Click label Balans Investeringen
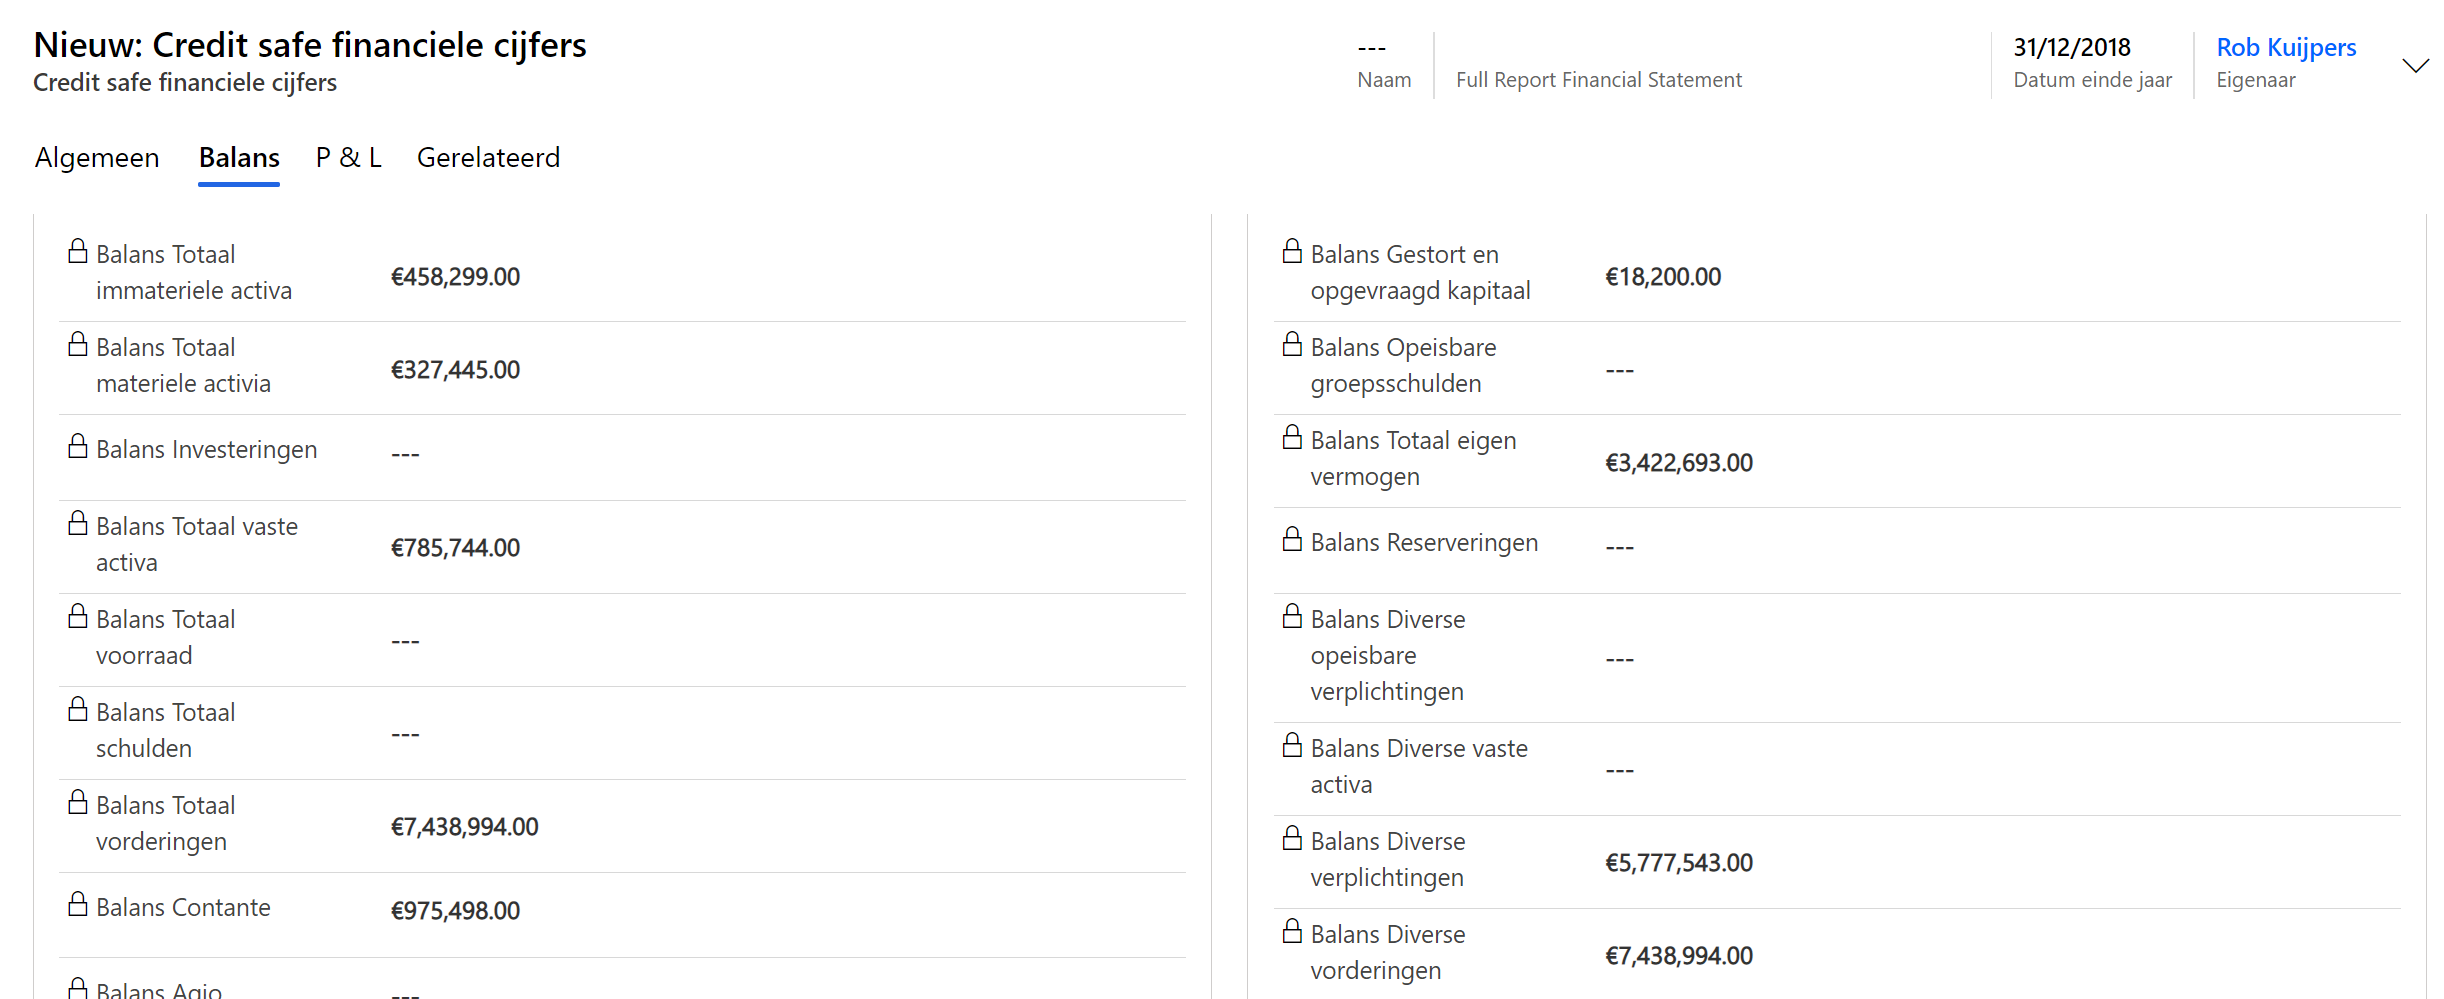The height and width of the screenshot is (999, 2444). (x=207, y=450)
